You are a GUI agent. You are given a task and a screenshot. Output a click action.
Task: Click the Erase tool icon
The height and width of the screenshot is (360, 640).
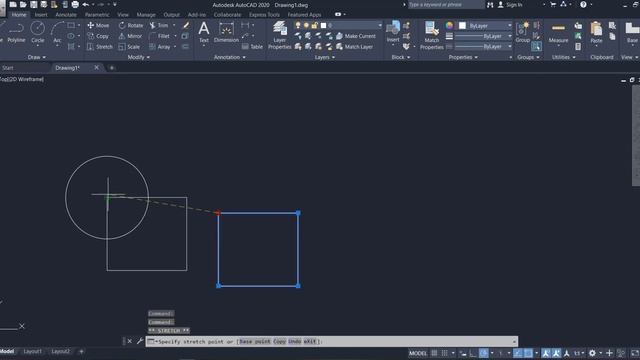click(x=186, y=25)
